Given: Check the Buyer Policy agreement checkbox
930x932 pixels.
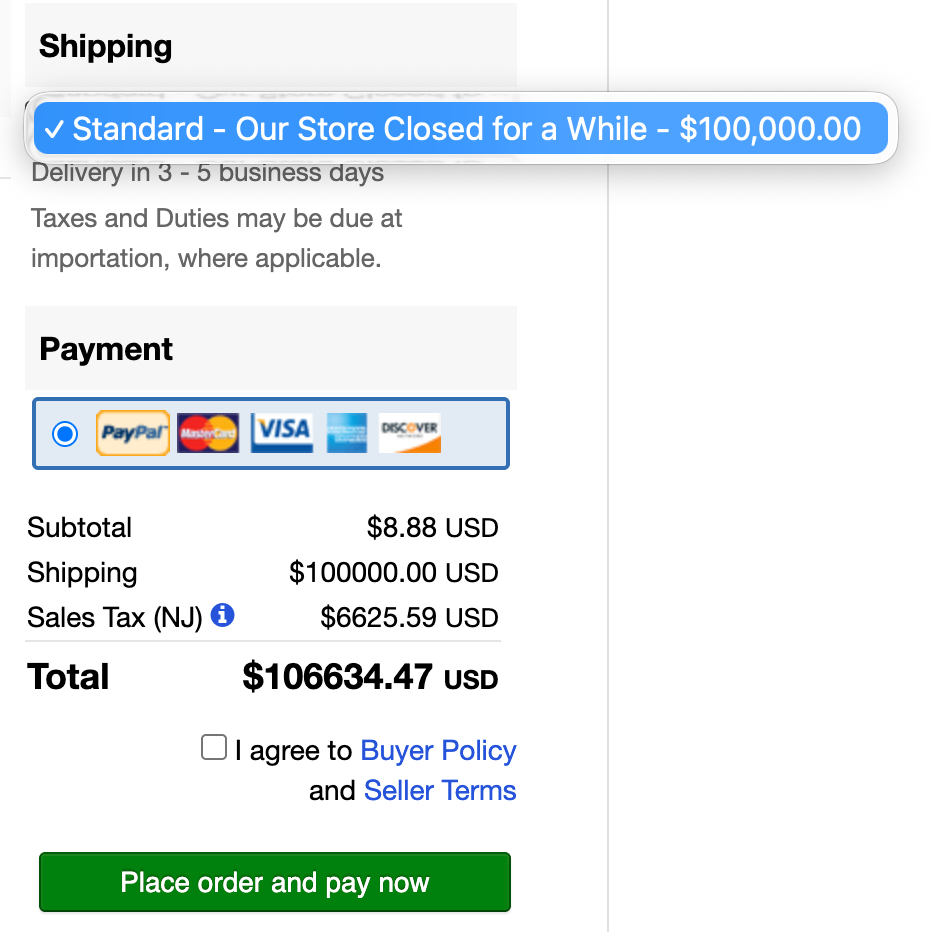Looking at the screenshot, I should (214, 748).
